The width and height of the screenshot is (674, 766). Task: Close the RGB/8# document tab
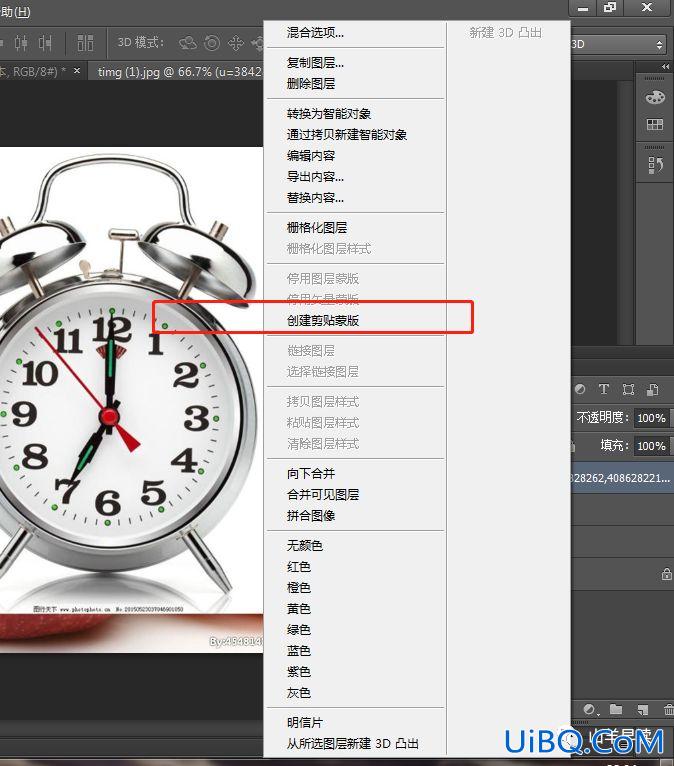coord(77,71)
